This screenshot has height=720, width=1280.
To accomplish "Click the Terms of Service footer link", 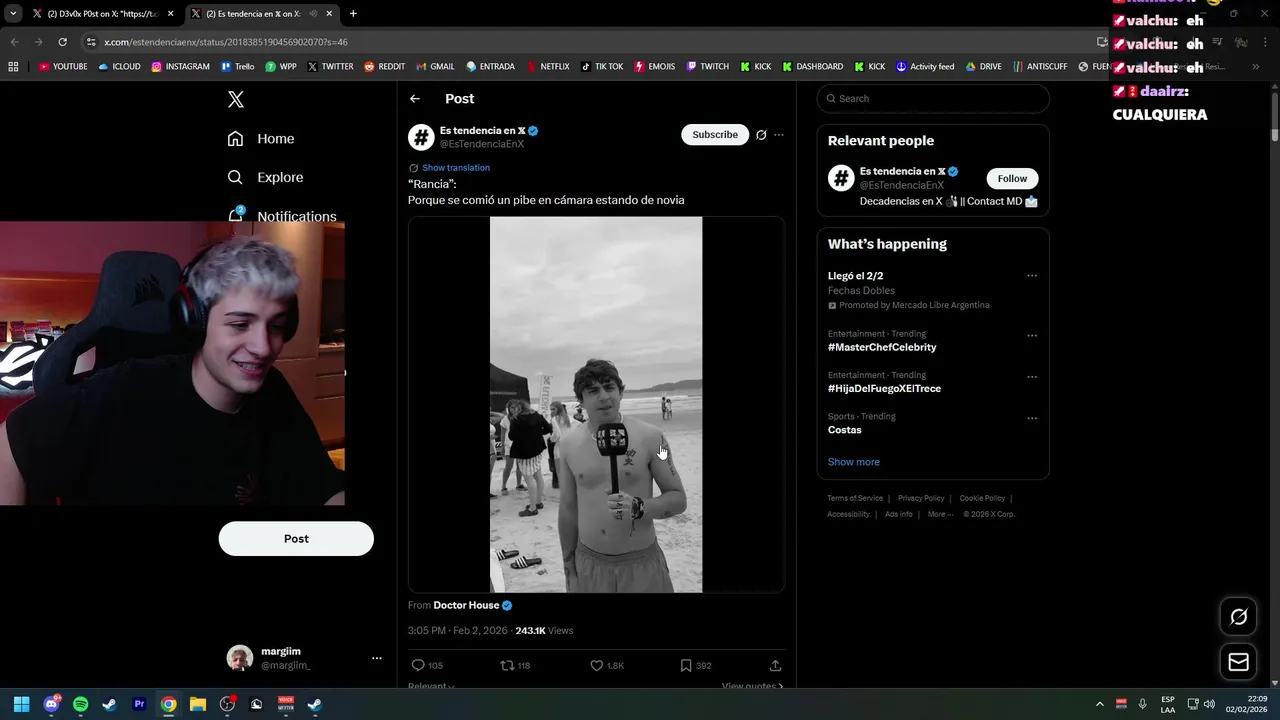I will tap(855, 498).
